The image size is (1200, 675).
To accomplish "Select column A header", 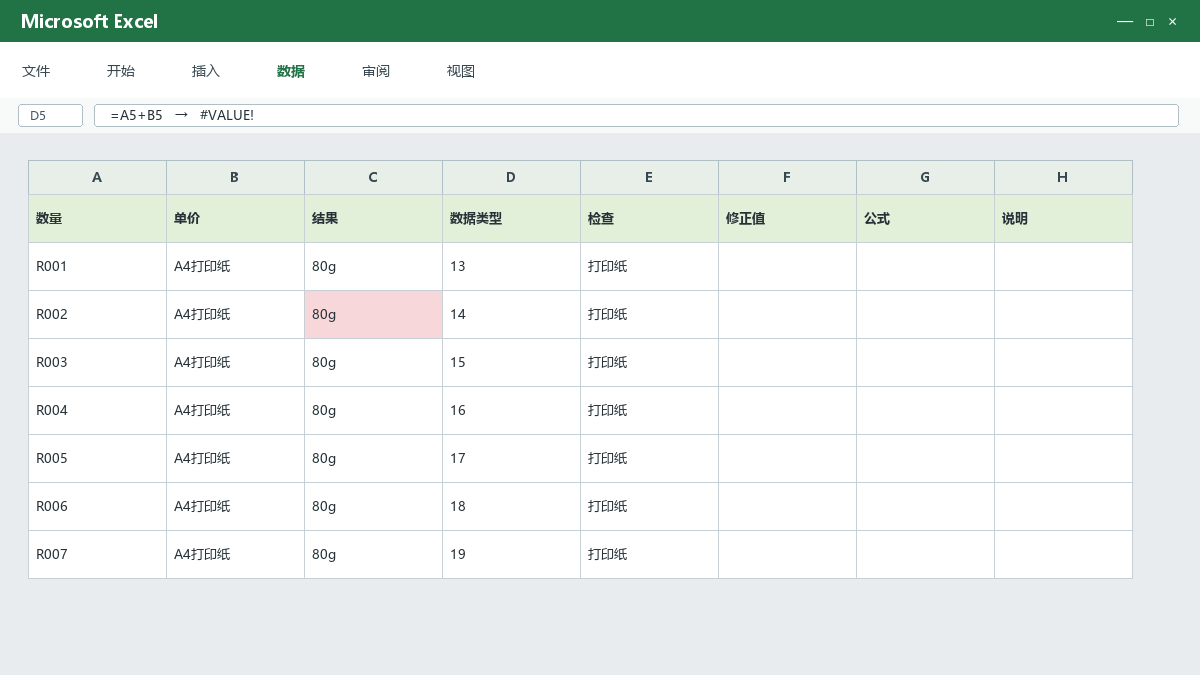I will point(97,177).
